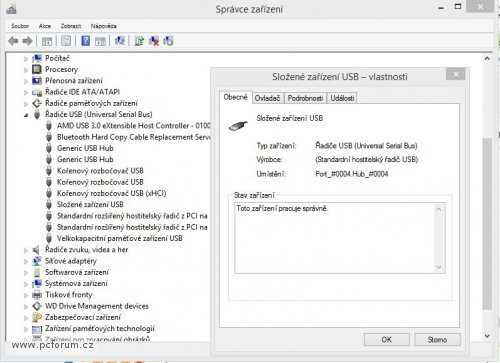The image size is (500, 363).
Task: Open the Nápověda menu
Action: pos(103,26)
